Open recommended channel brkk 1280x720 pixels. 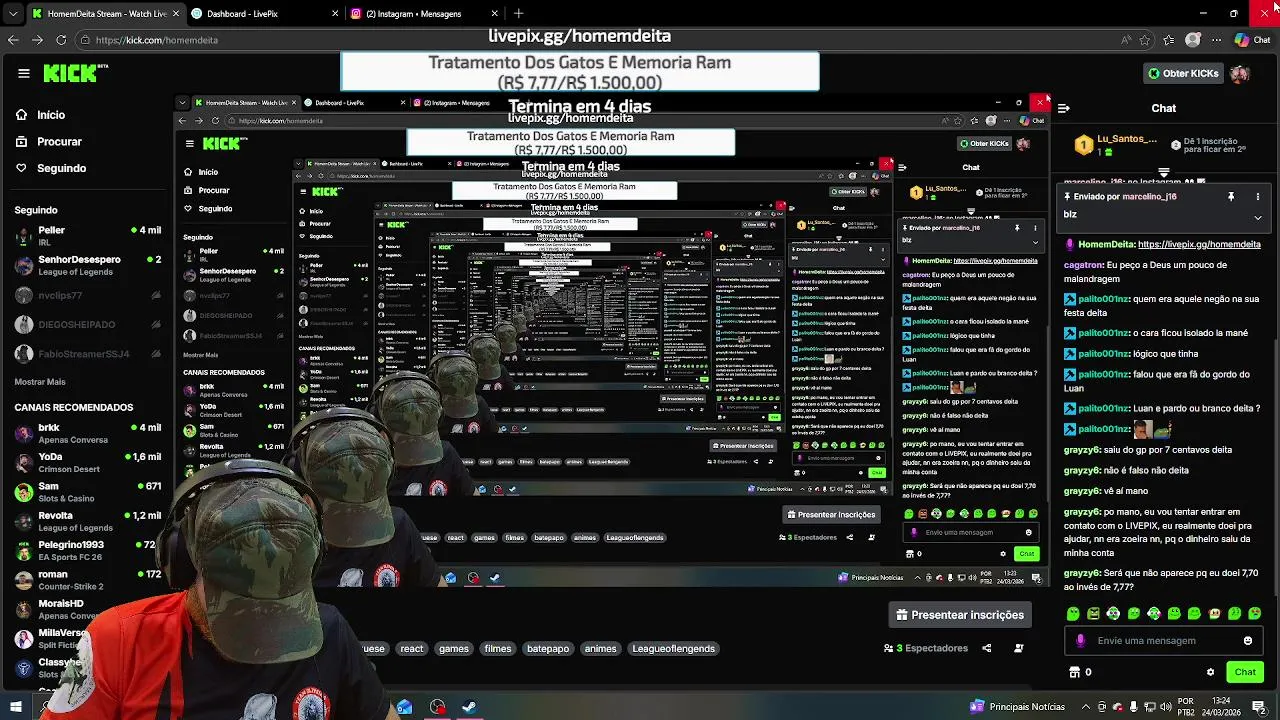(x=87, y=433)
